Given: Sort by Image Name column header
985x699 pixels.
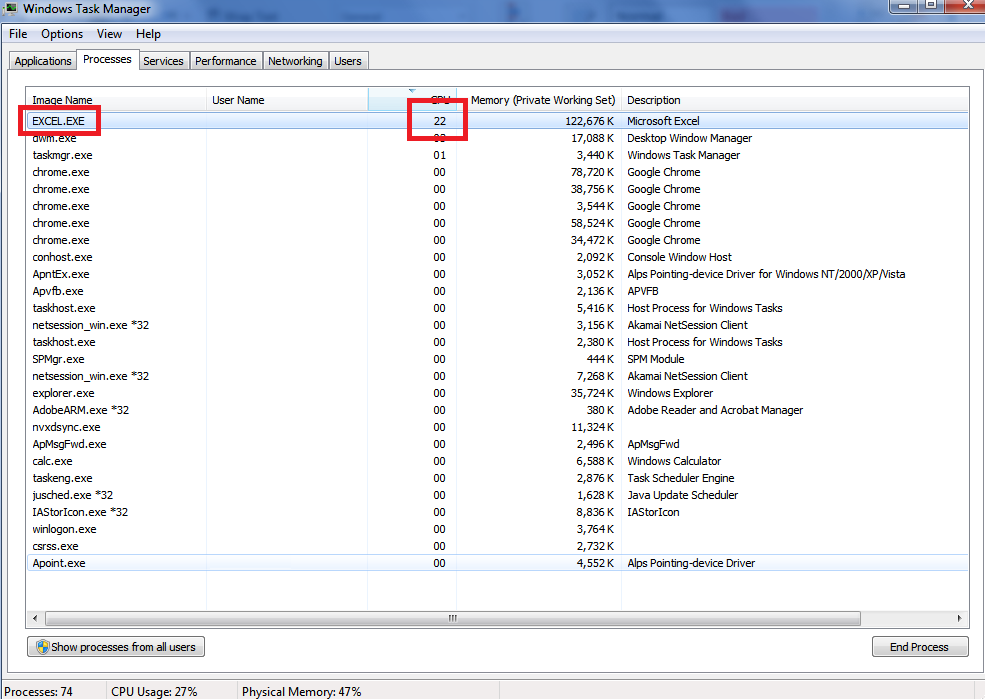Looking at the screenshot, I should tap(116, 100).
